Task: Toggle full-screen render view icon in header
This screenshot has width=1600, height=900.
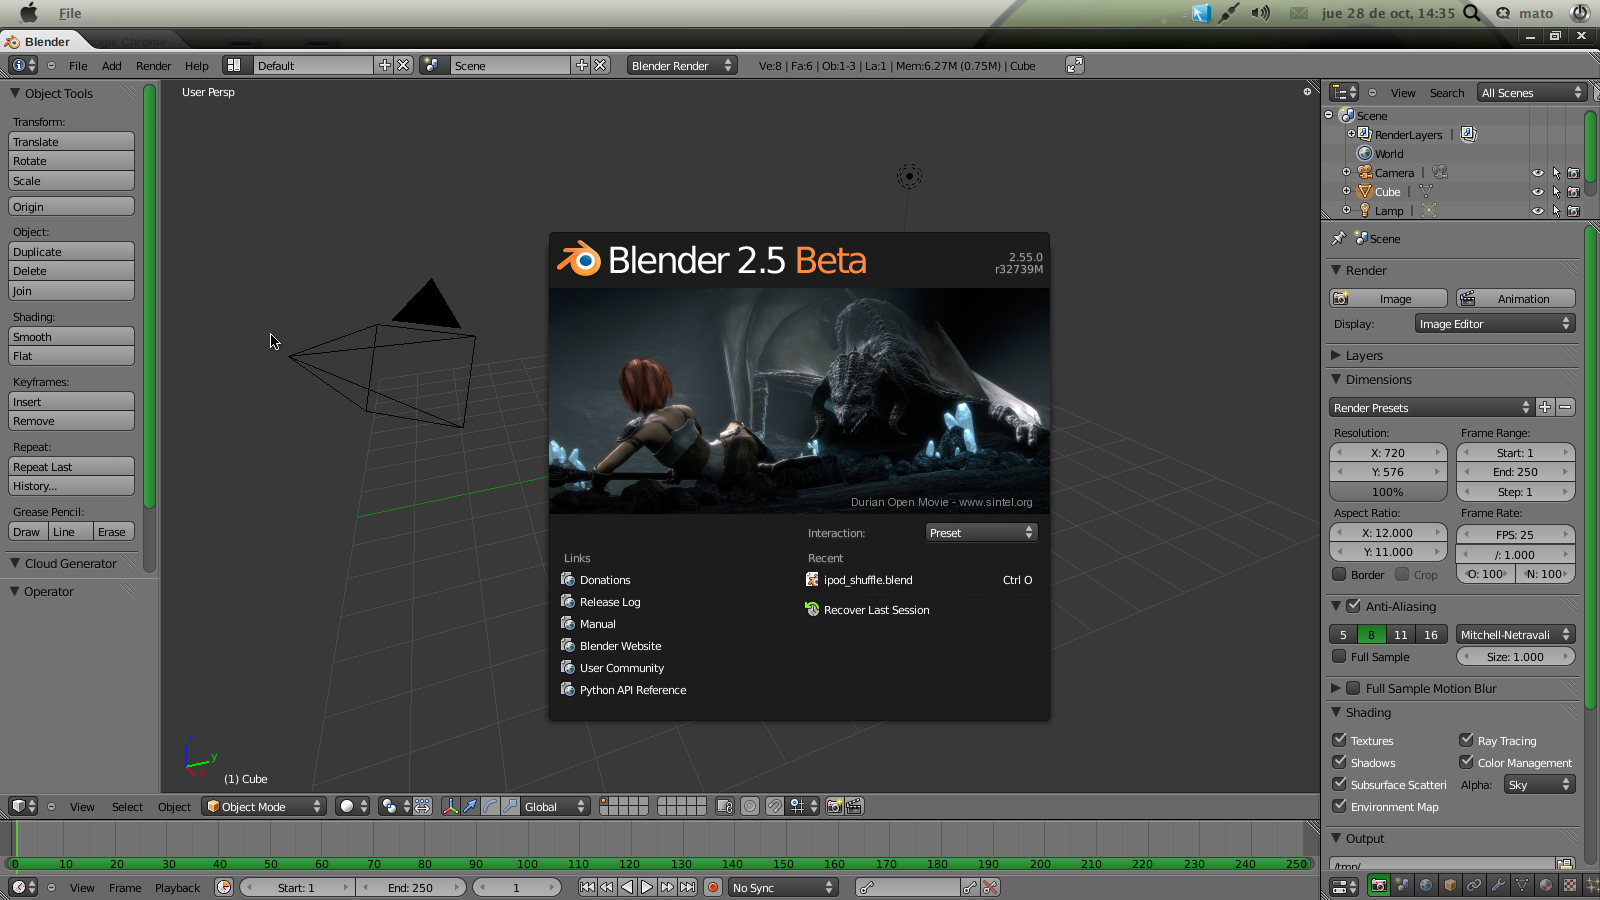Action: tap(1075, 65)
